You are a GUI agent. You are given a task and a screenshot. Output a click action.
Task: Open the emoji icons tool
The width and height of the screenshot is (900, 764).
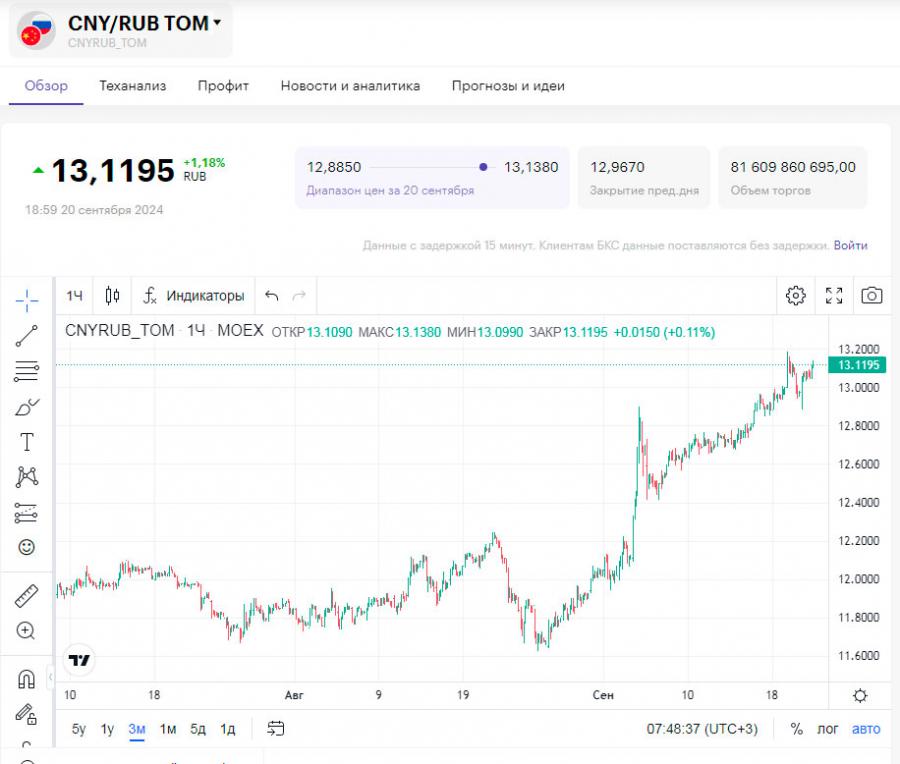click(27, 547)
